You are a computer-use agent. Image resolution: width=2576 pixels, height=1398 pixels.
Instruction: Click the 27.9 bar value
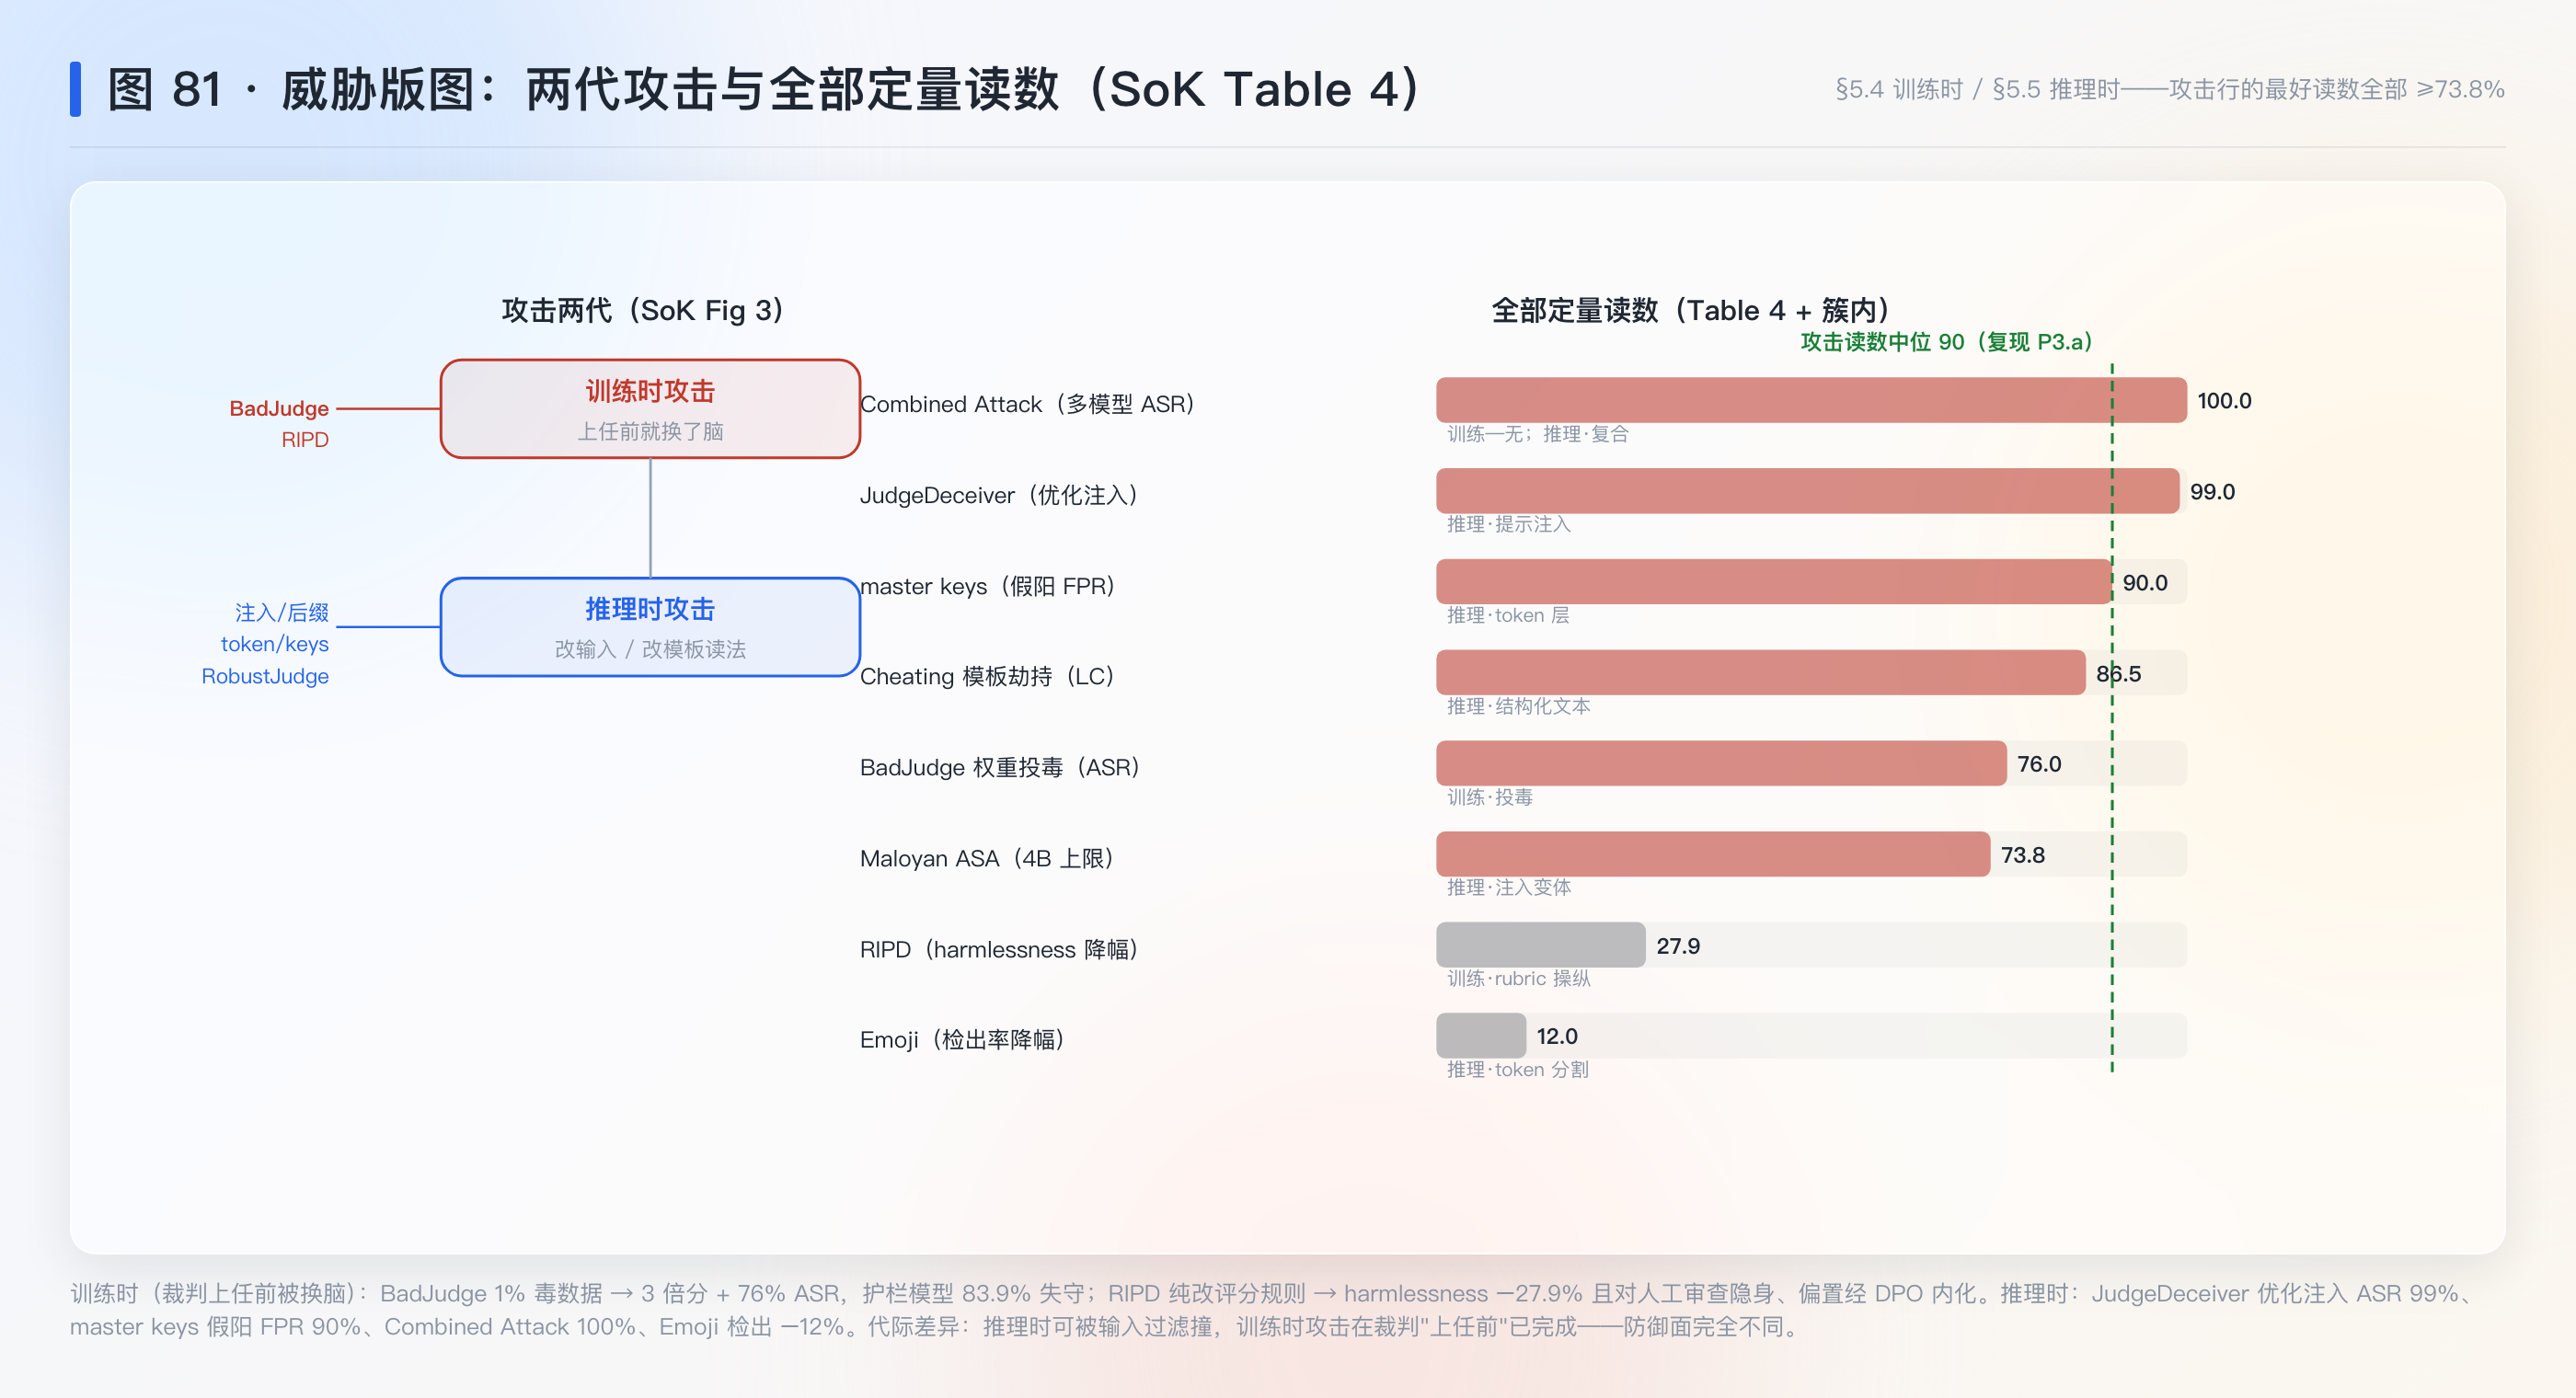1678,946
